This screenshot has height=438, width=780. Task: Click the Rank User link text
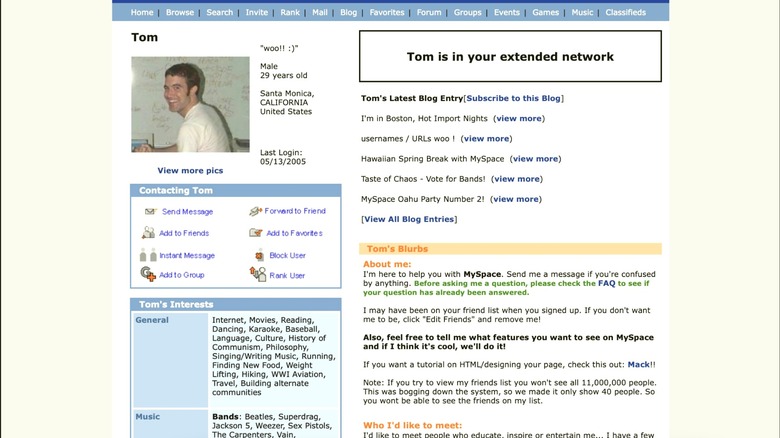point(287,275)
